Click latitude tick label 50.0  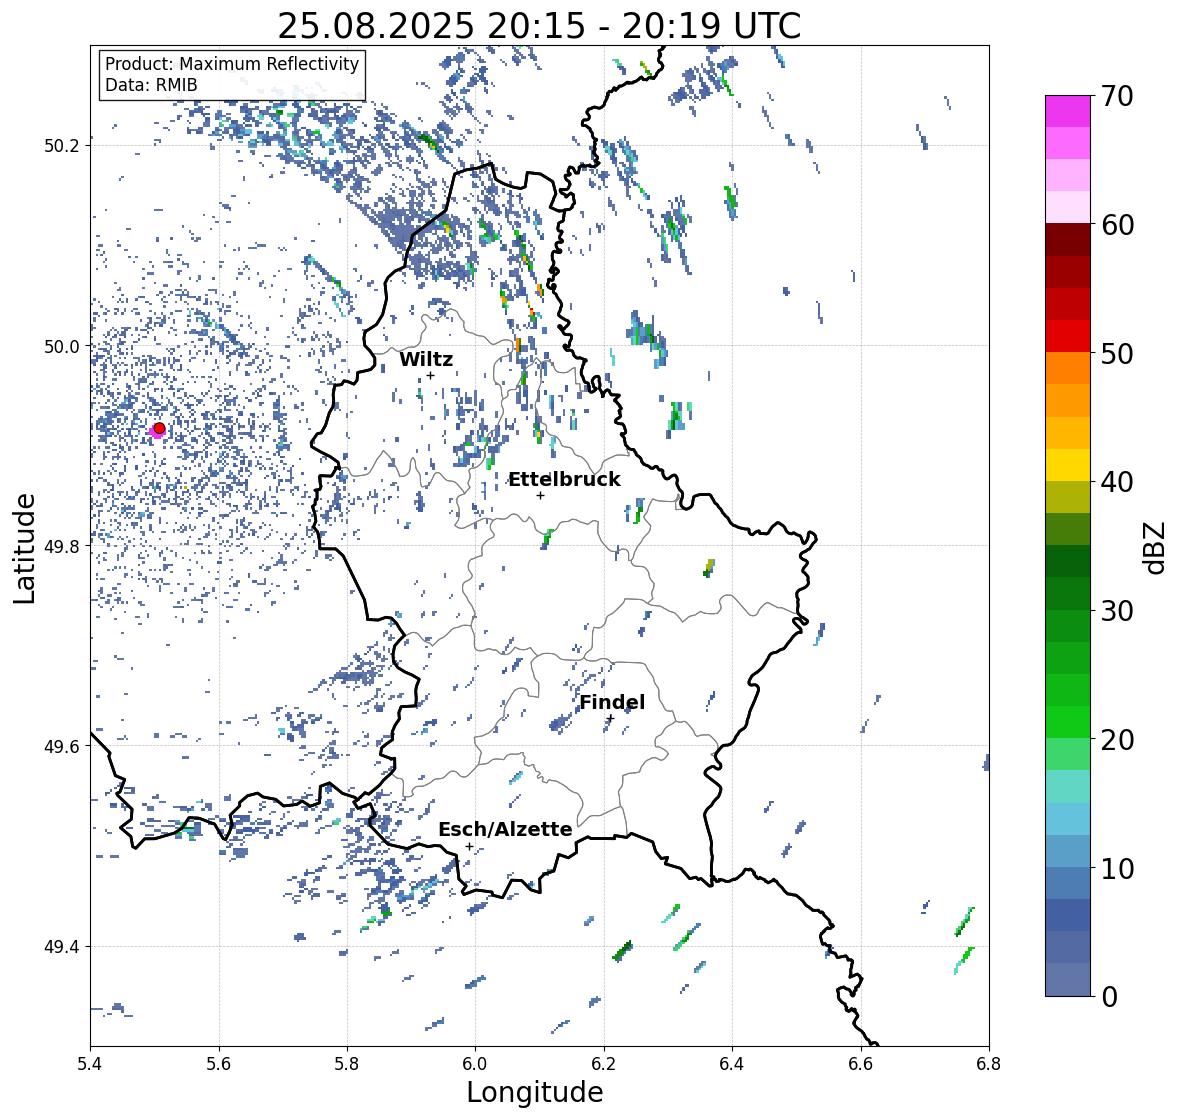tap(62, 347)
